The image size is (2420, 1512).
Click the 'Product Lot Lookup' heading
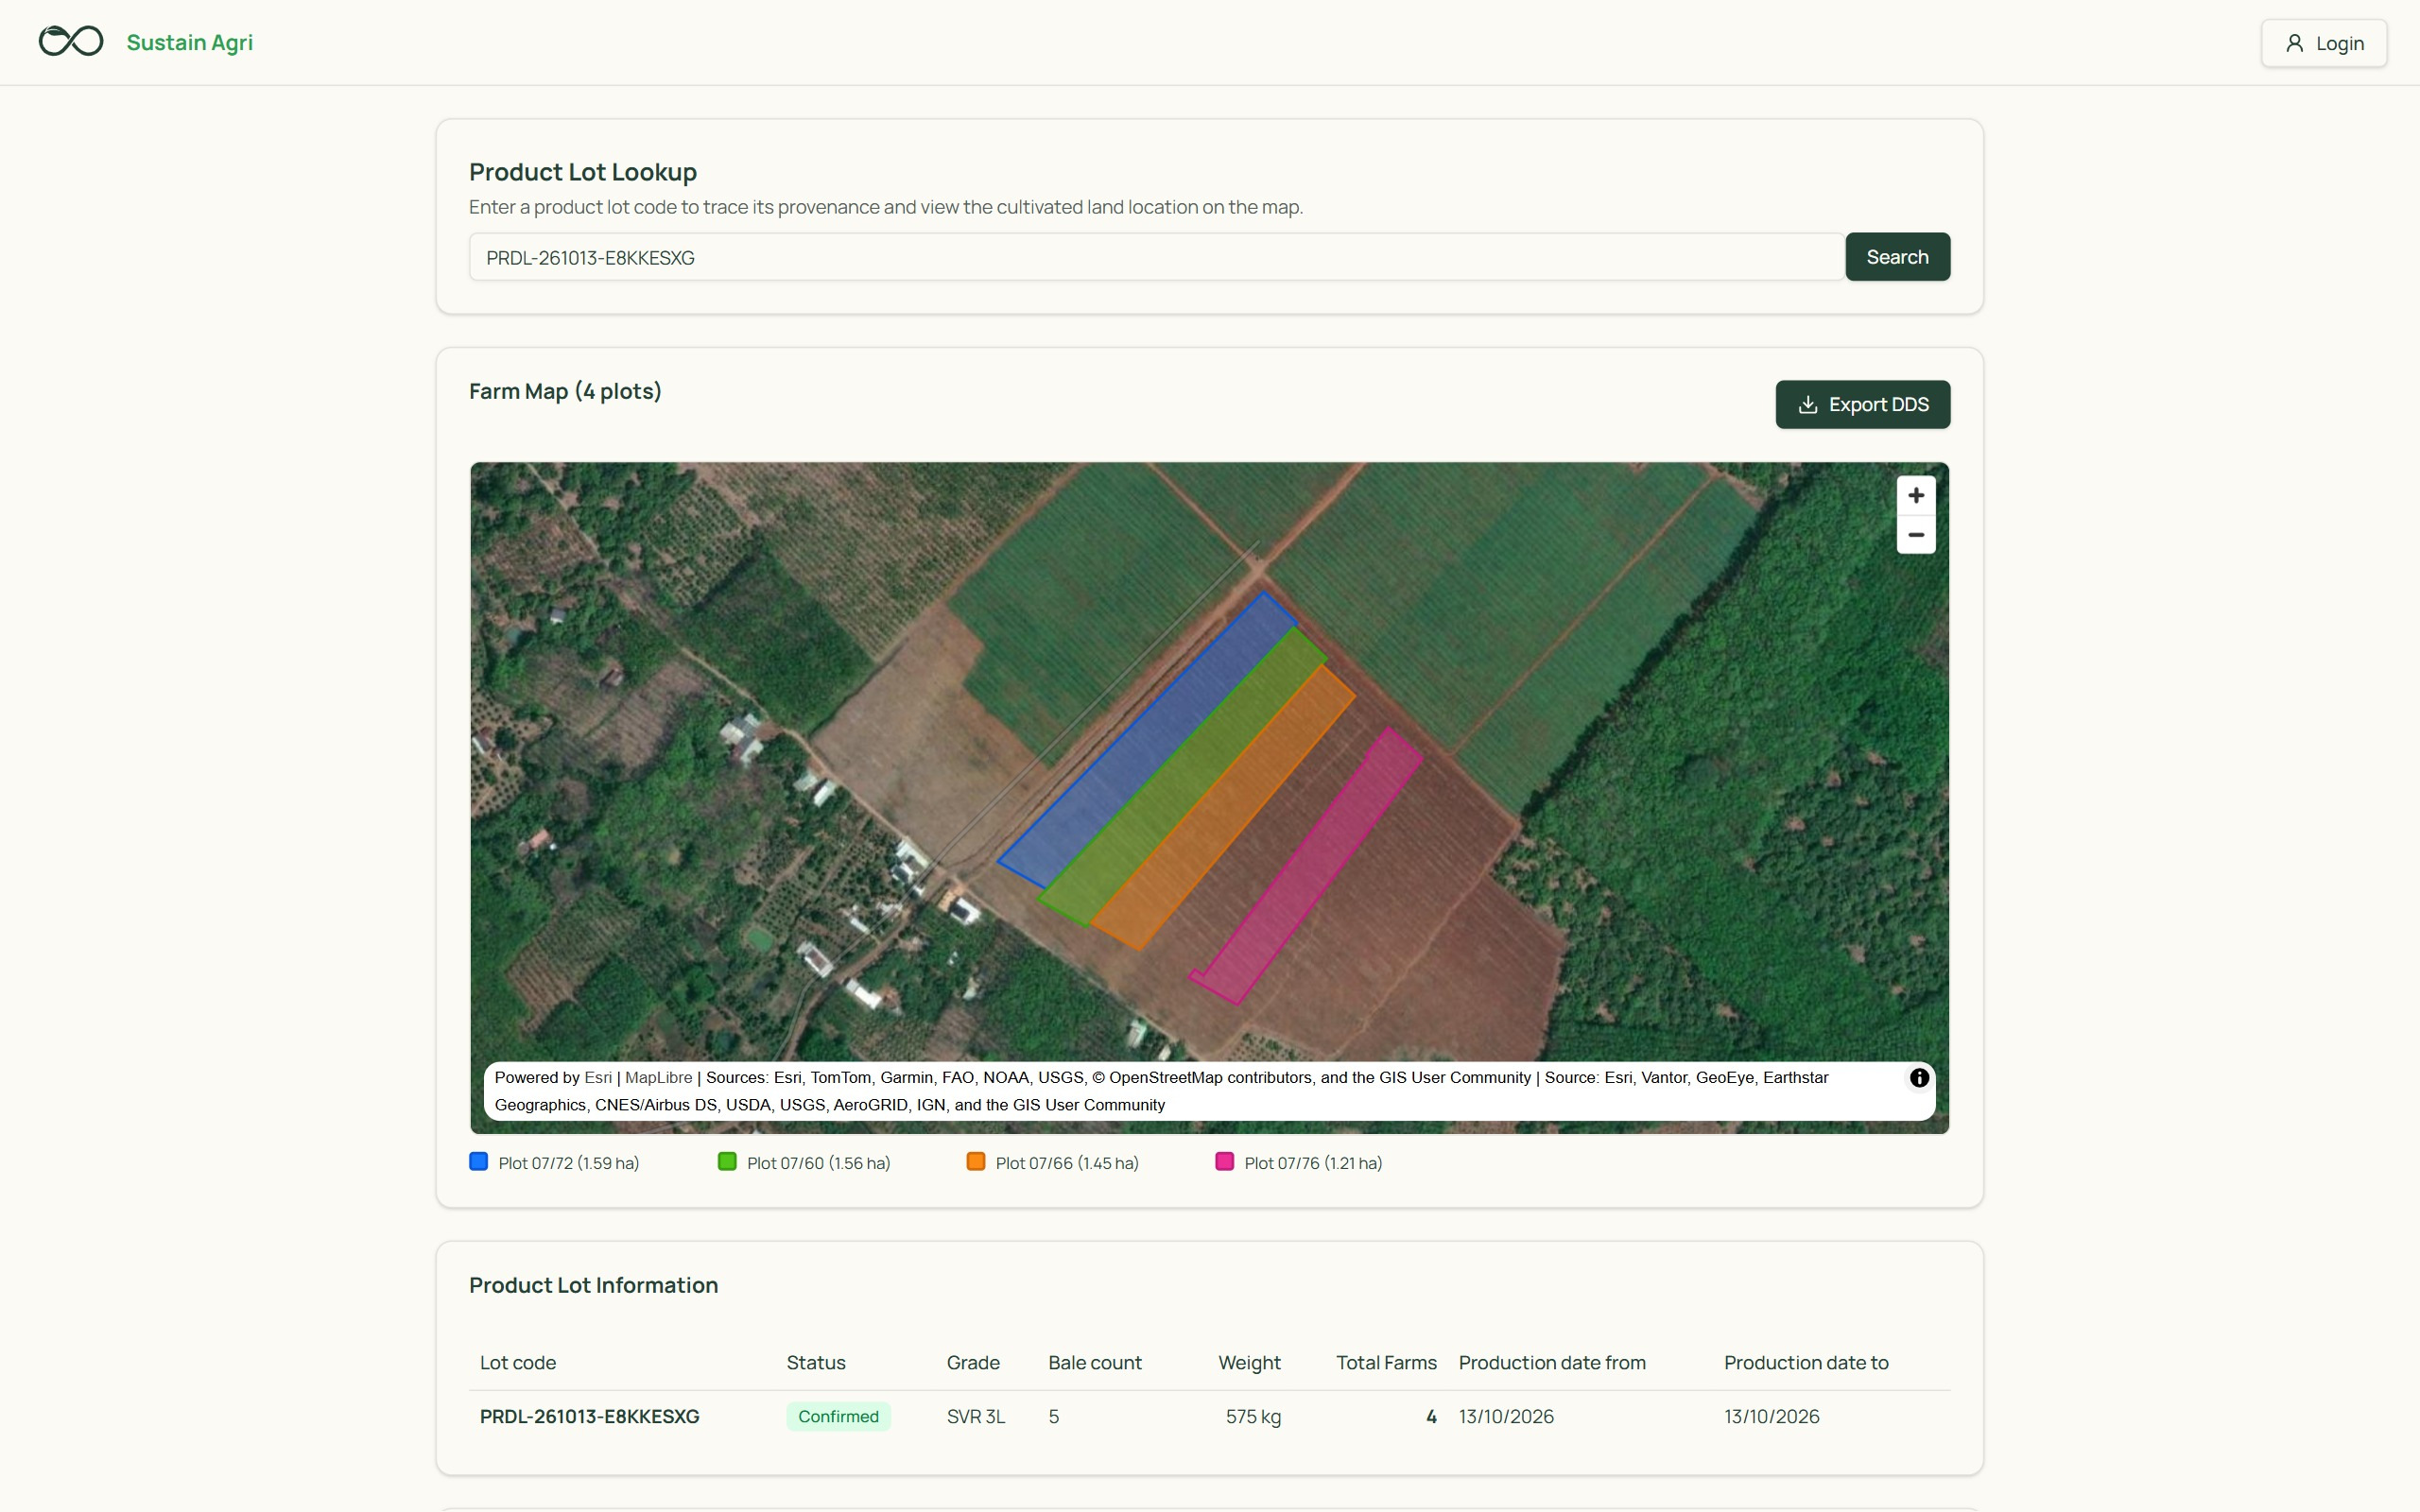(x=583, y=172)
